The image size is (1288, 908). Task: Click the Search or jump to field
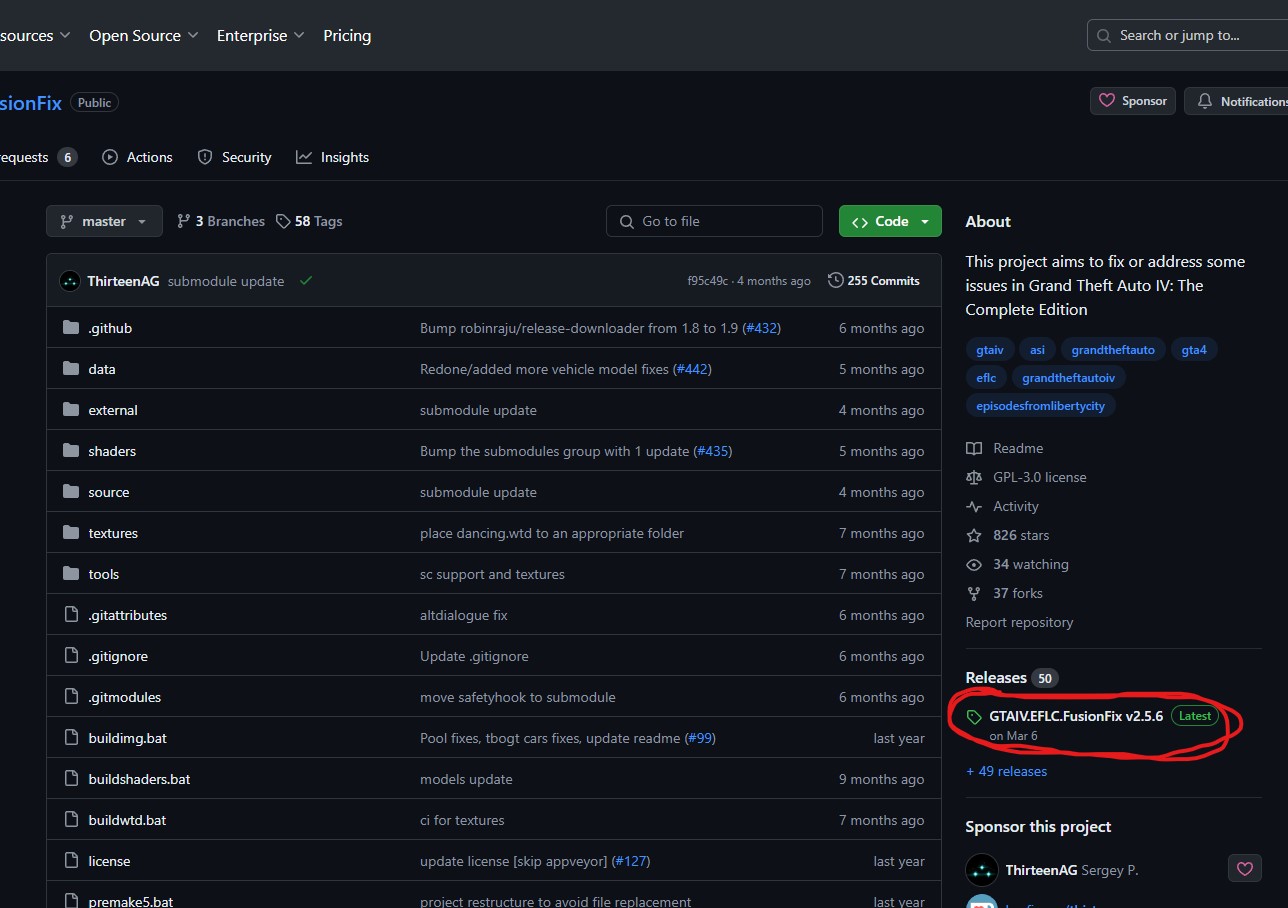[x=1187, y=35]
